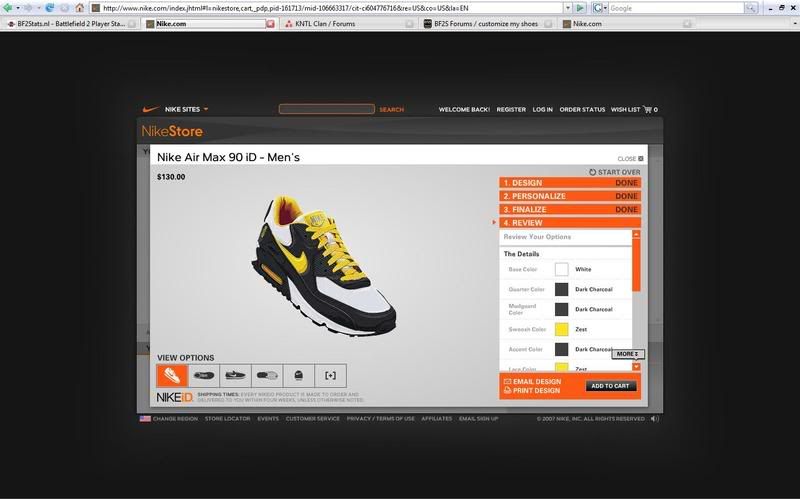The width and height of the screenshot is (800, 500).
Task: Click the browser Back arrow
Action: coord(8,8)
